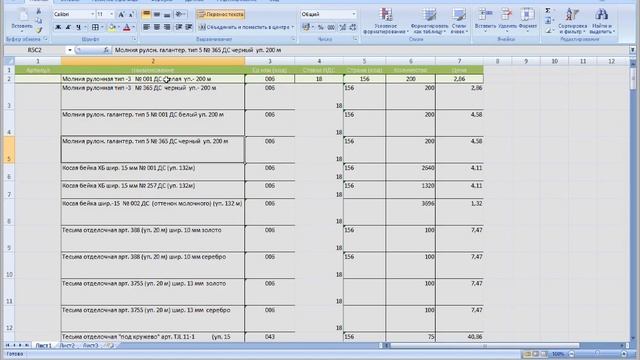Open Условное форматирование dropdown

386,20
